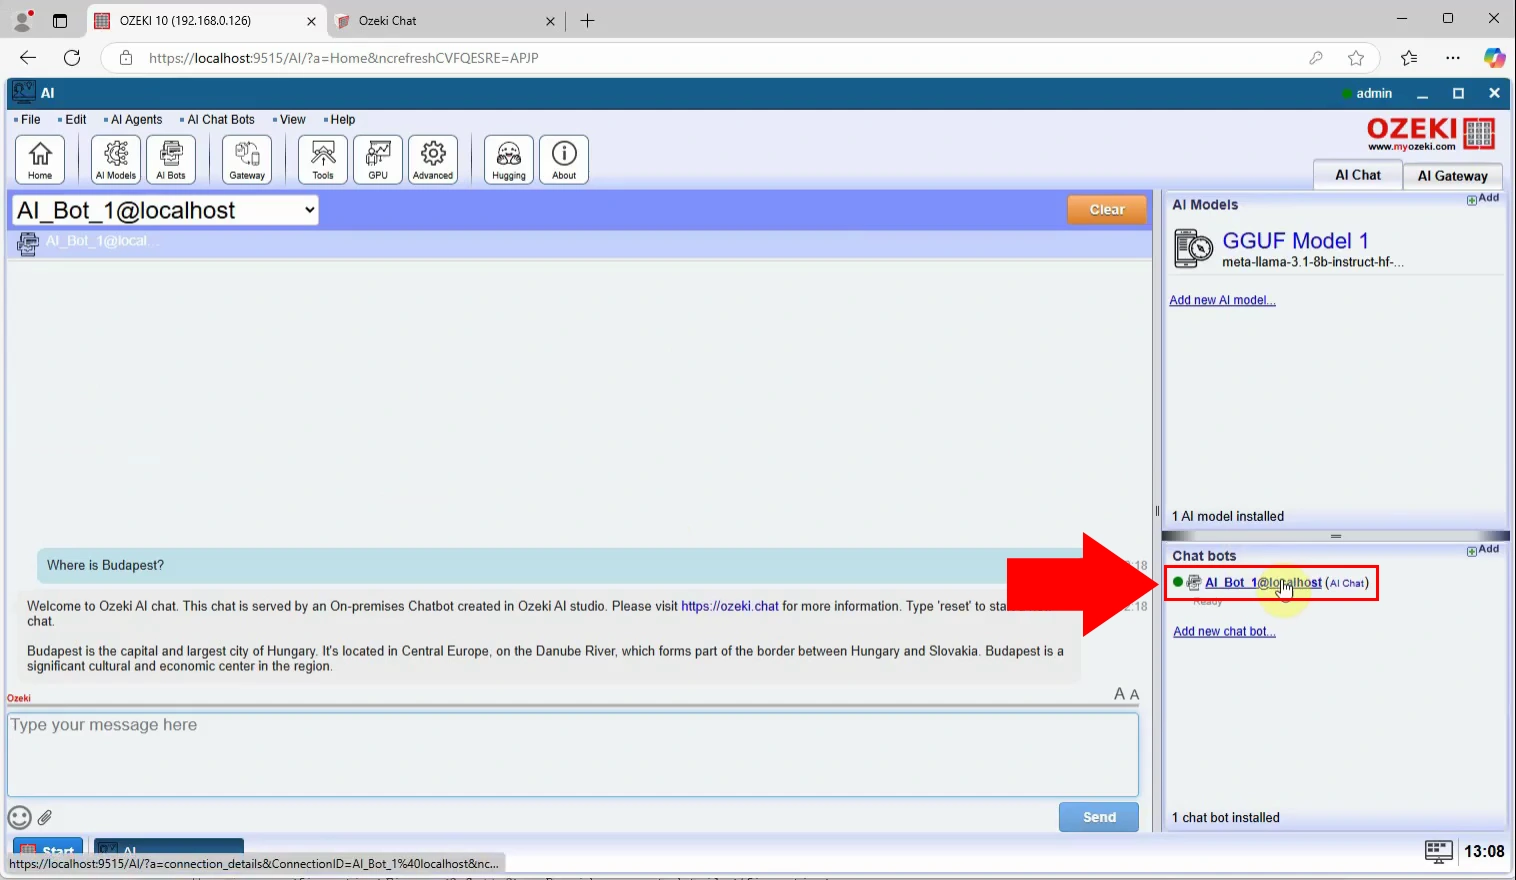Screen dimensions: 1516x880
Task: Switch to the Ozeki Chat browser tab
Action: coord(445,20)
